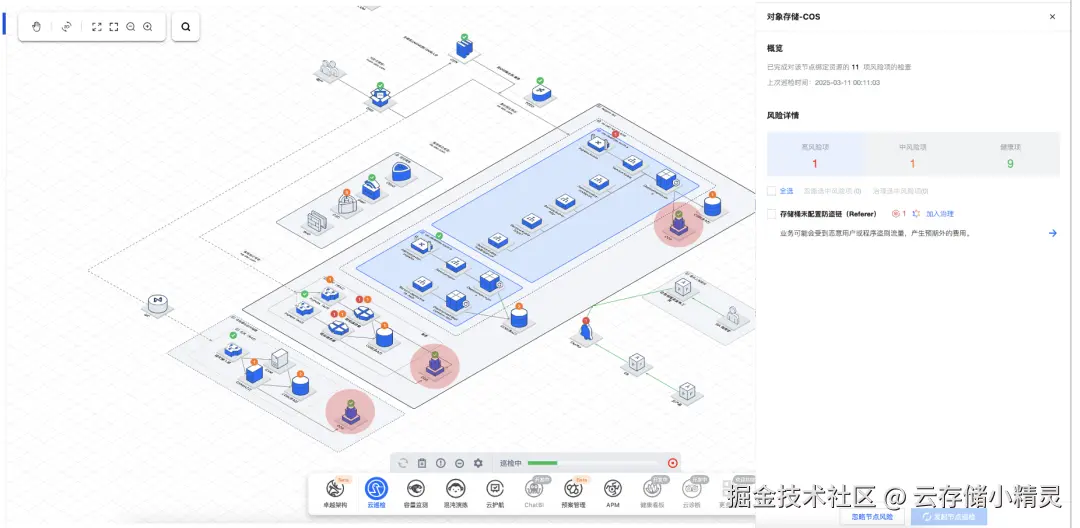
Task: Open the gear settings in inspection bar
Action: [x=478, y=463]
